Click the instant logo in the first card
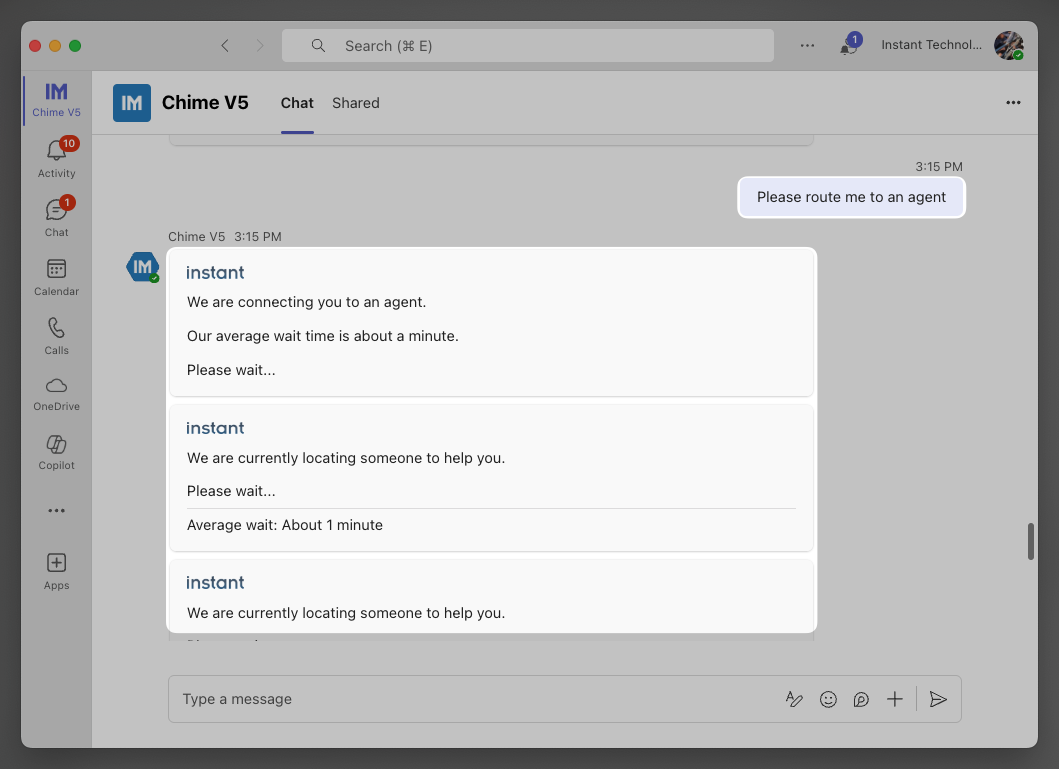 pyautogui.click(x=215, y=272)
